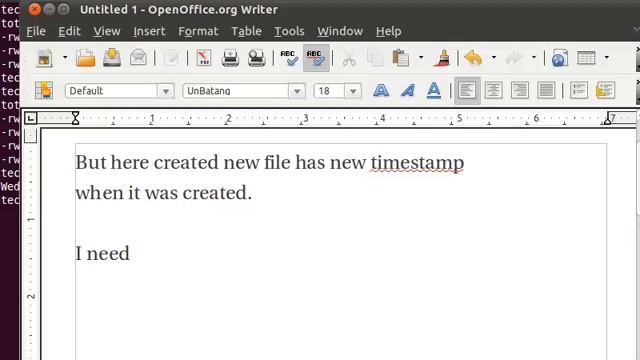Open the View menu
The height and width of the screenshot is (360, 640).
pyautogui.click(x=107, y=31)
